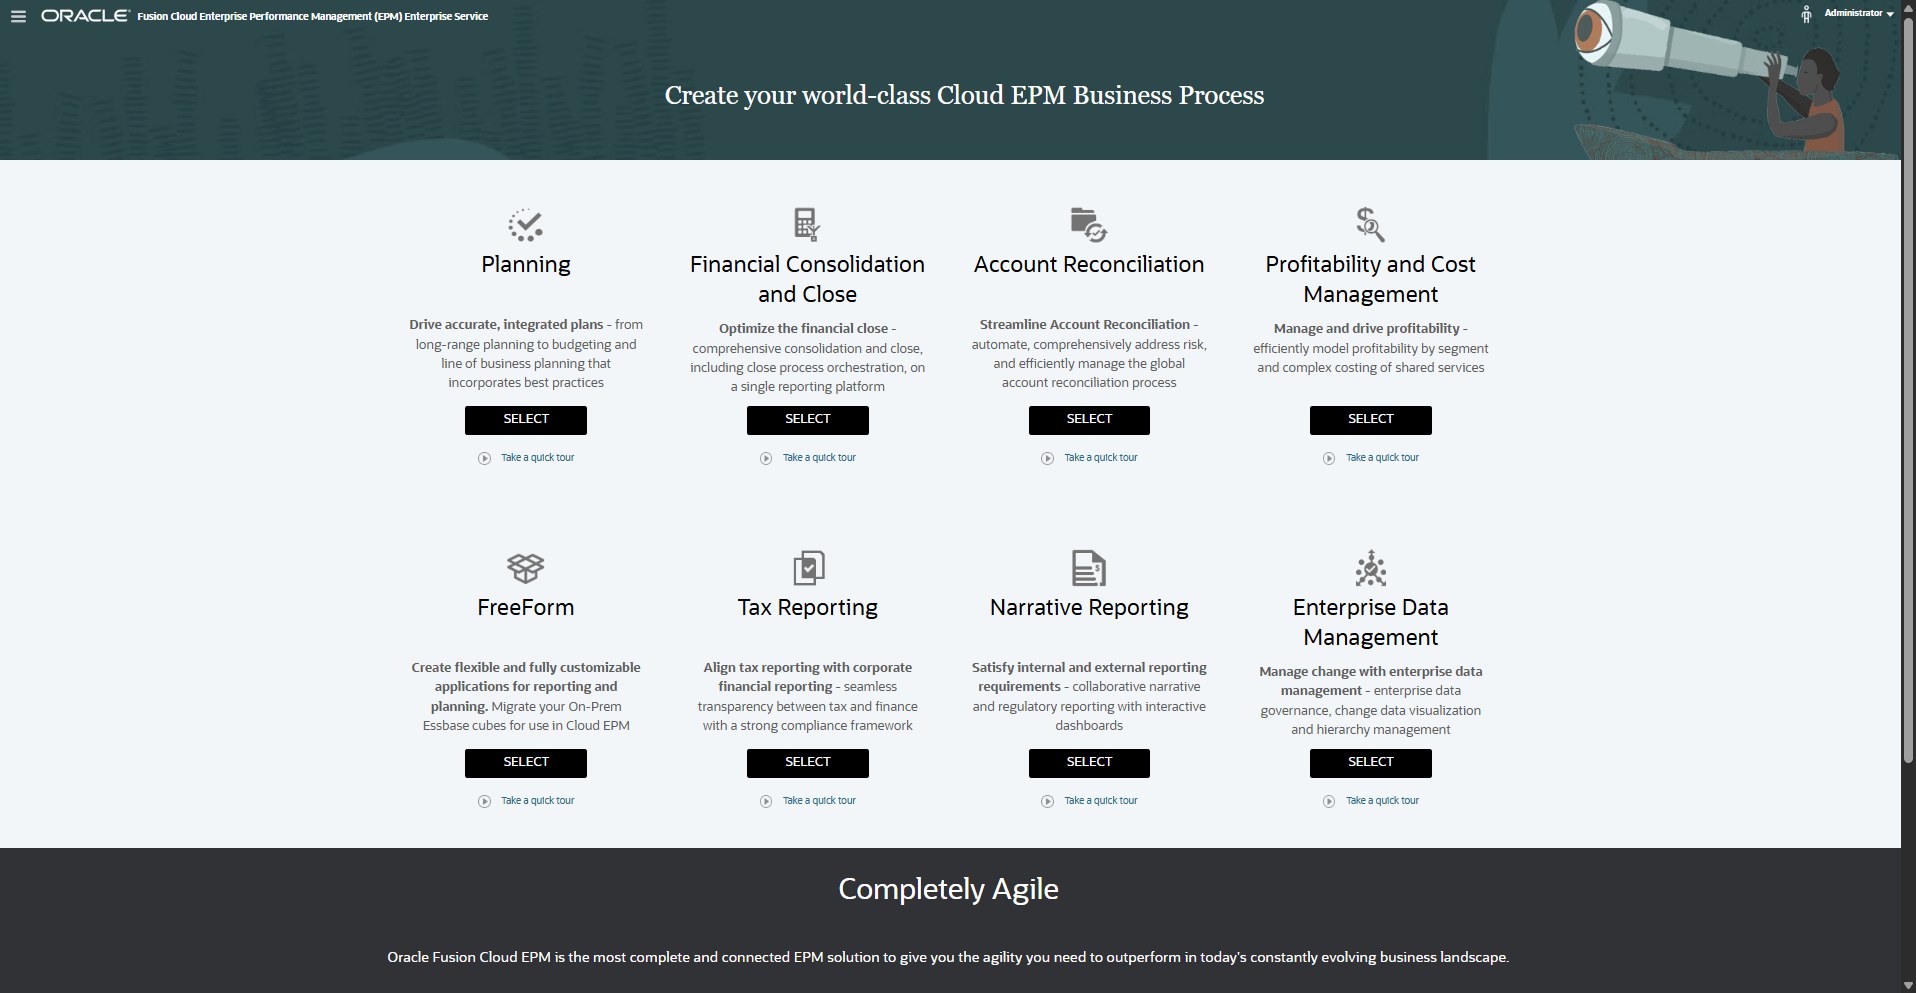Take a quick tour of Tax Reporting

coord(819,801)
